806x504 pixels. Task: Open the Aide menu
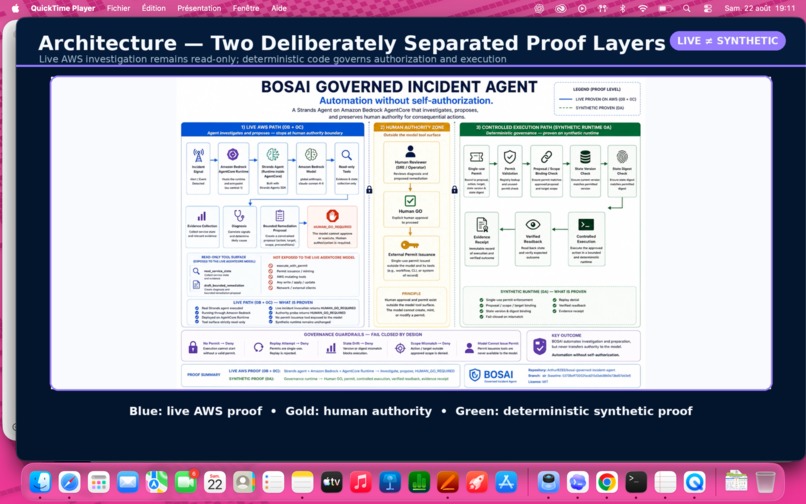(279, 8)
